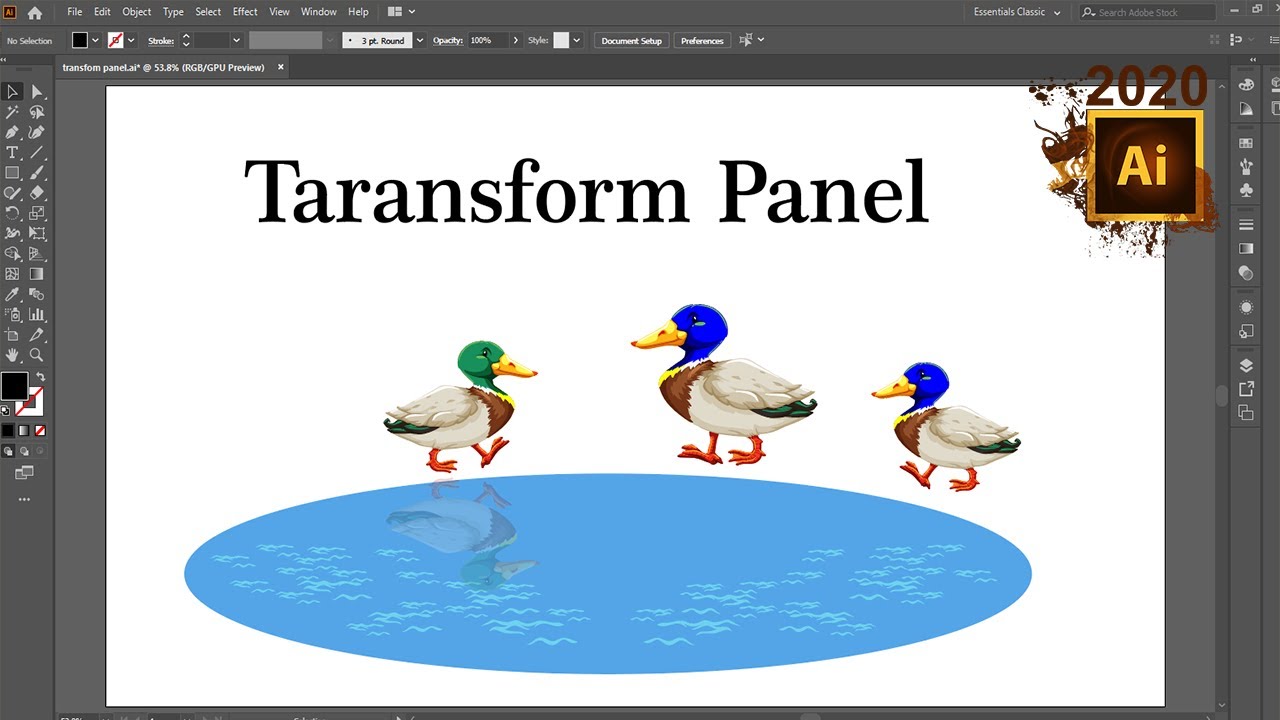Select the Pen tool

pyautogui.click(x=13, y=132)
